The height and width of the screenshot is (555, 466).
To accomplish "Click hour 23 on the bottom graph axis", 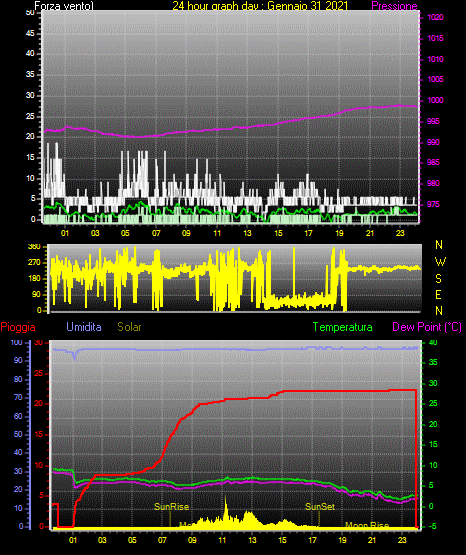I will coord(402,540).
